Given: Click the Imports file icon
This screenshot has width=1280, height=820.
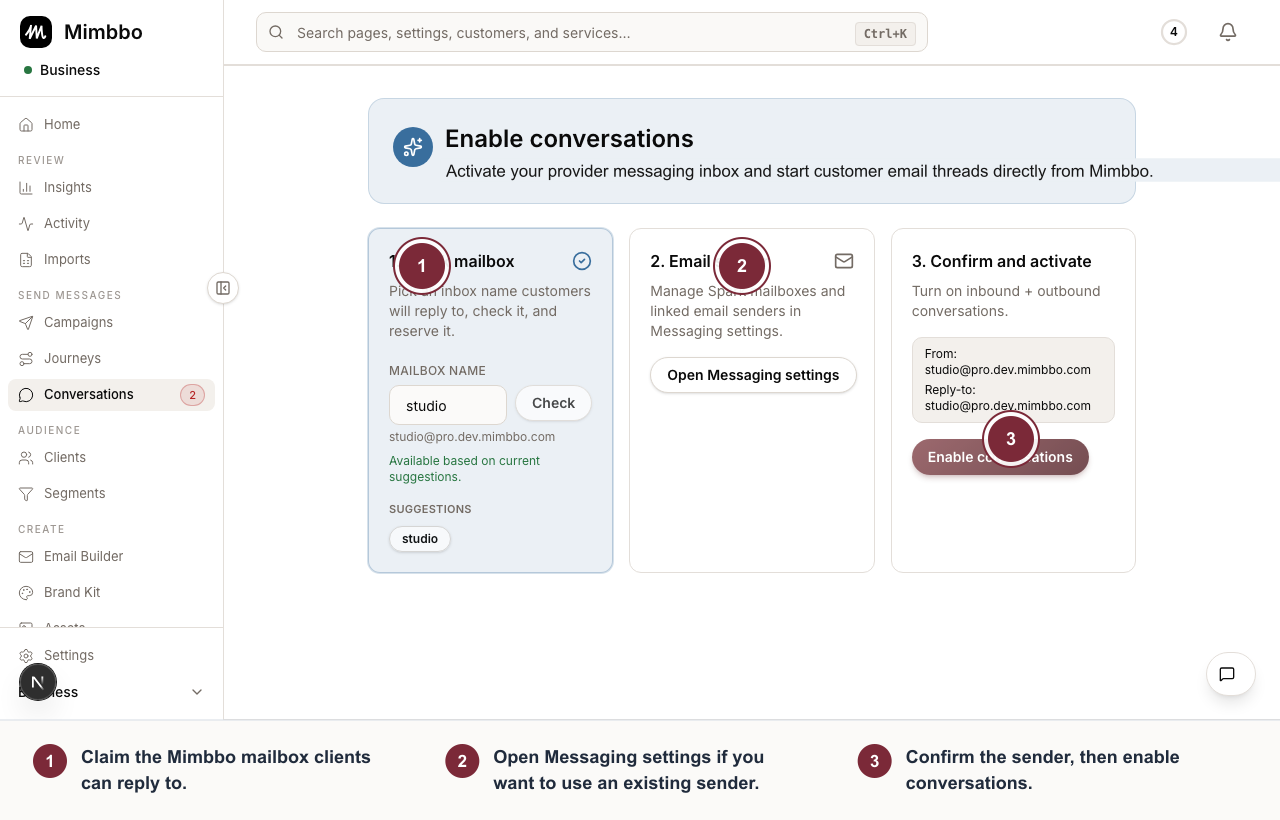Looking at the screenshot, I should [26, 260].
